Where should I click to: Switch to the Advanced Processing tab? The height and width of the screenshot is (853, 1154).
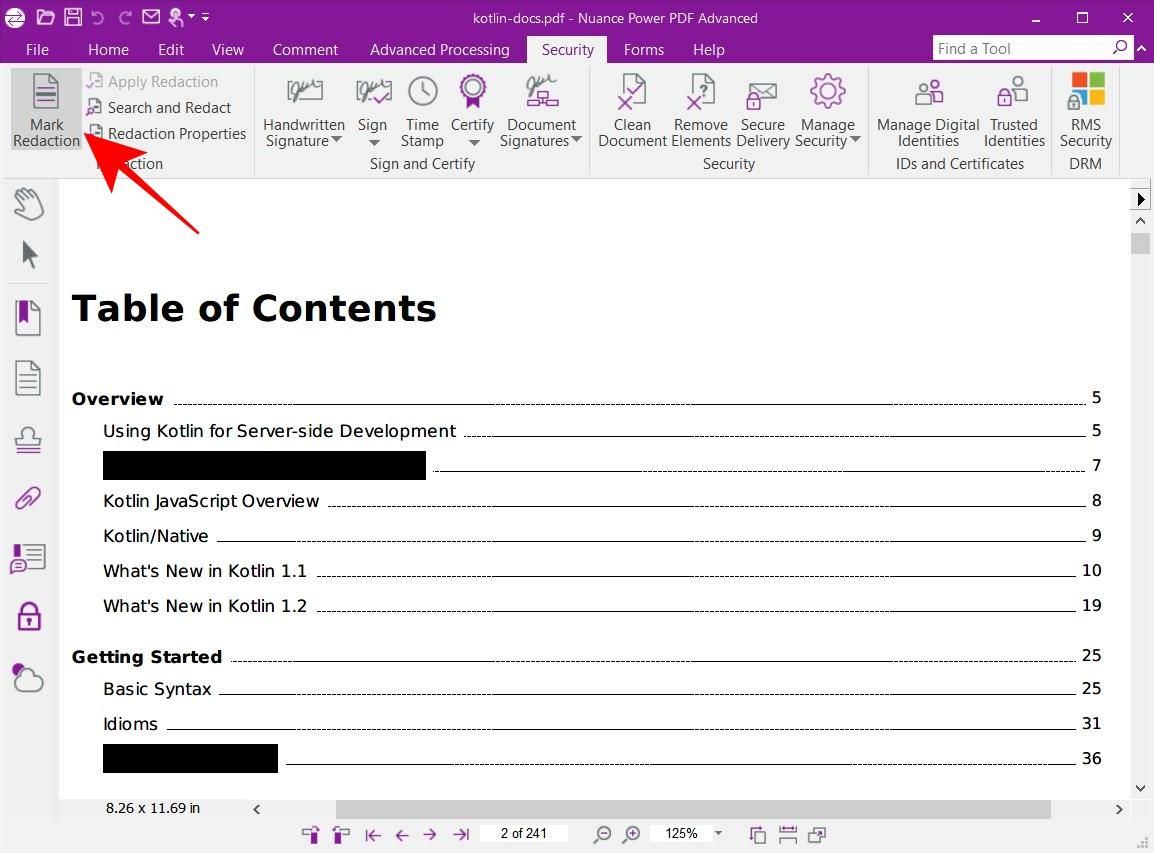coord(439,49)
